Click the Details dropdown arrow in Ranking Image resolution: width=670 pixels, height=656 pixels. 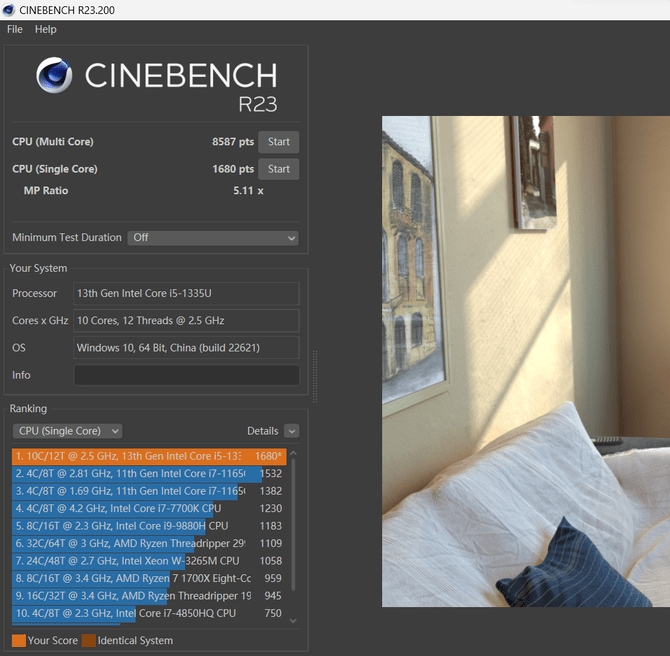(291, 431)
